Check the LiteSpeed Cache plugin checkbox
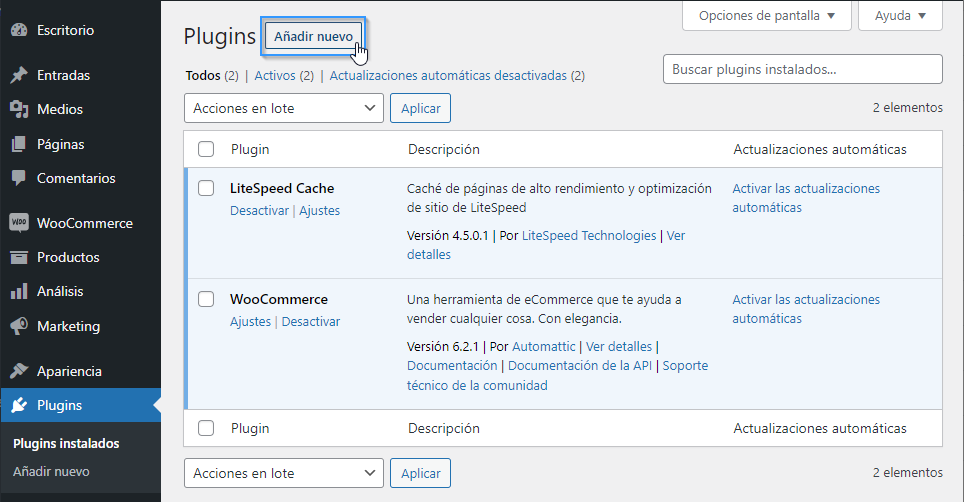The height and width of the screenshot is (502, 964). tap(206, 188)
